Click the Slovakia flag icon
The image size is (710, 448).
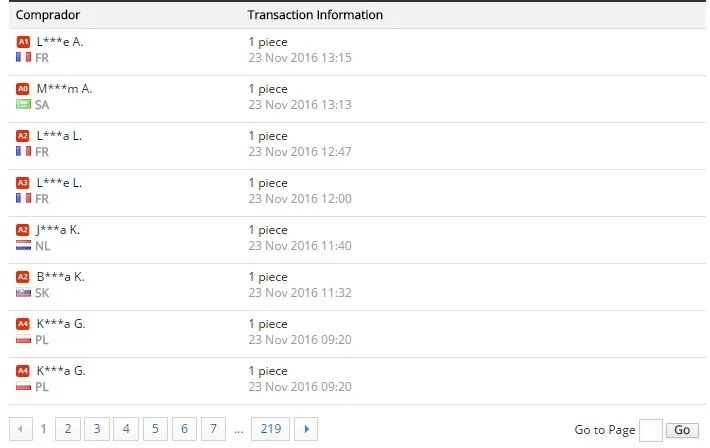(x=24, y=293)
